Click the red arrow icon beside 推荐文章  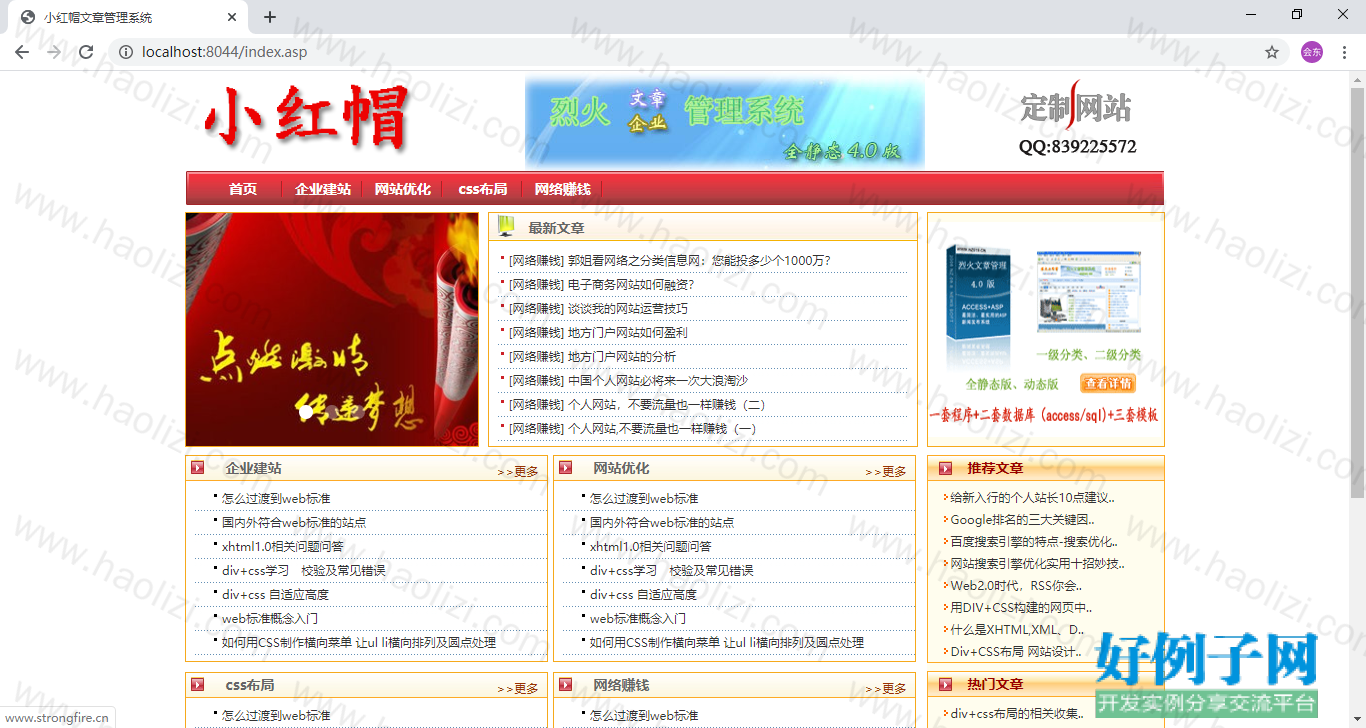(946, 468)
